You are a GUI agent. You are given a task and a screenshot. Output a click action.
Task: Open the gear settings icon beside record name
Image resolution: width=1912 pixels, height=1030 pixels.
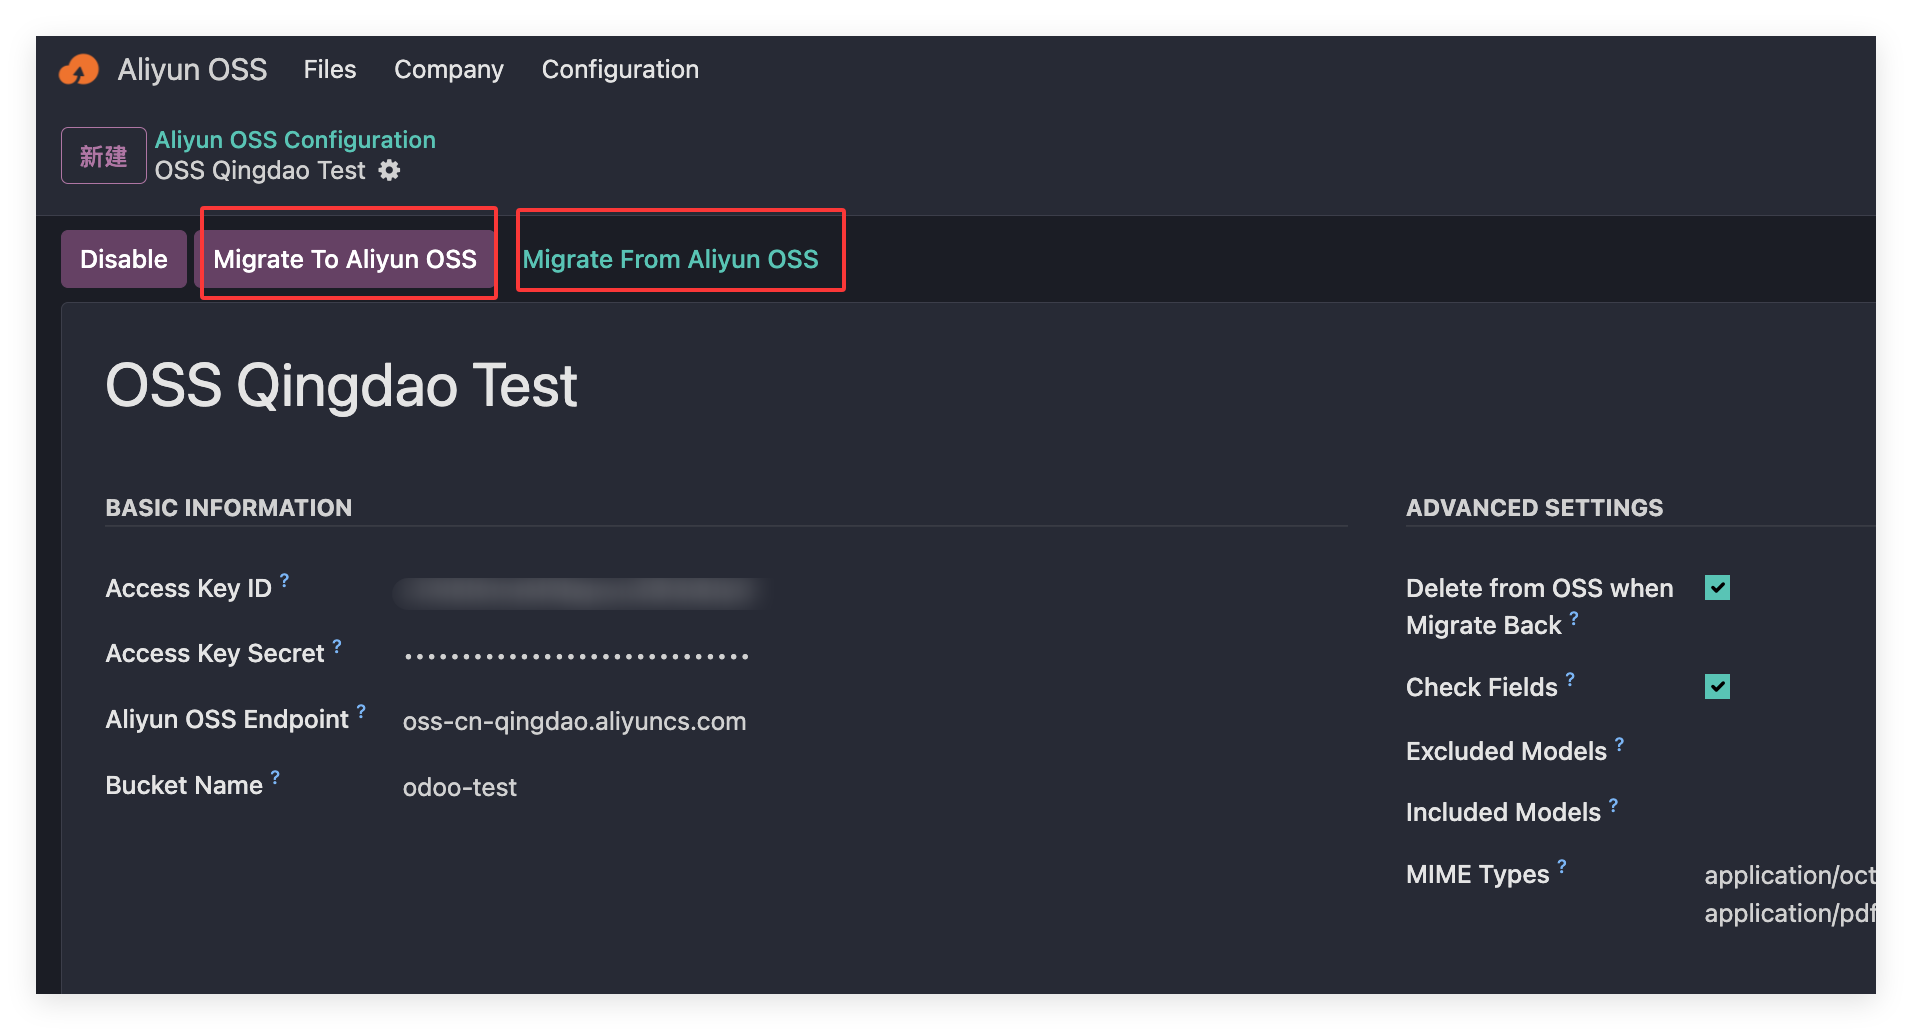coord(389,171)
